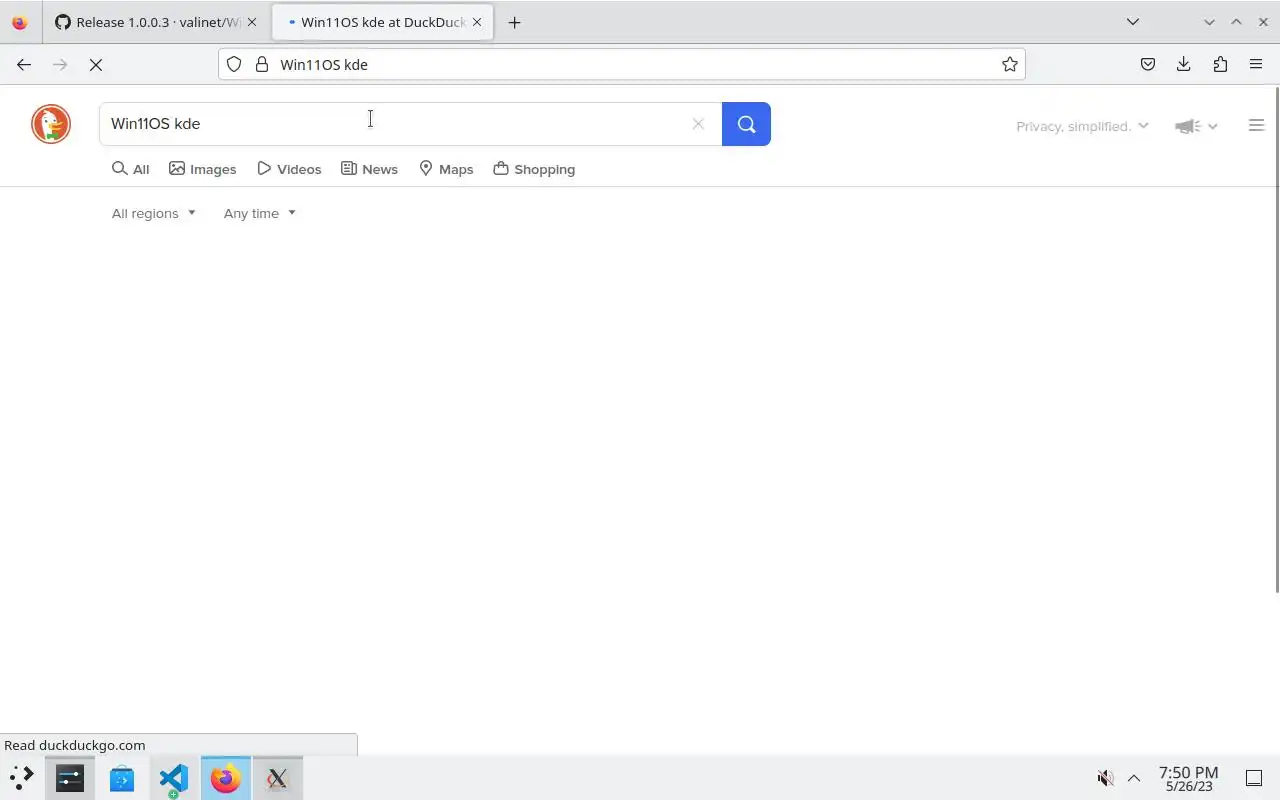The width and height of the screenshot is (1280, 800).
Task: Show site security padlock information
Action: [x=262, y=64]
